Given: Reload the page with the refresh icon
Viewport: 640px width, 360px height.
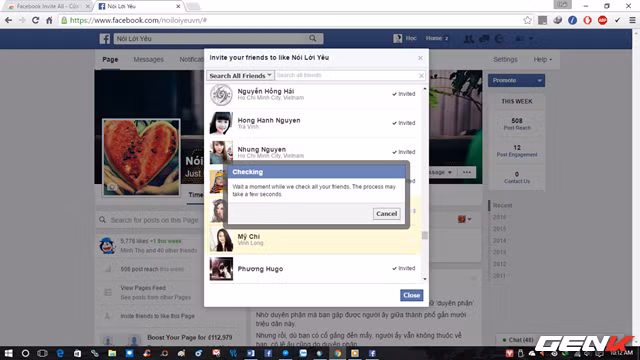Looking at the screenshot, I should coord(36,20).
